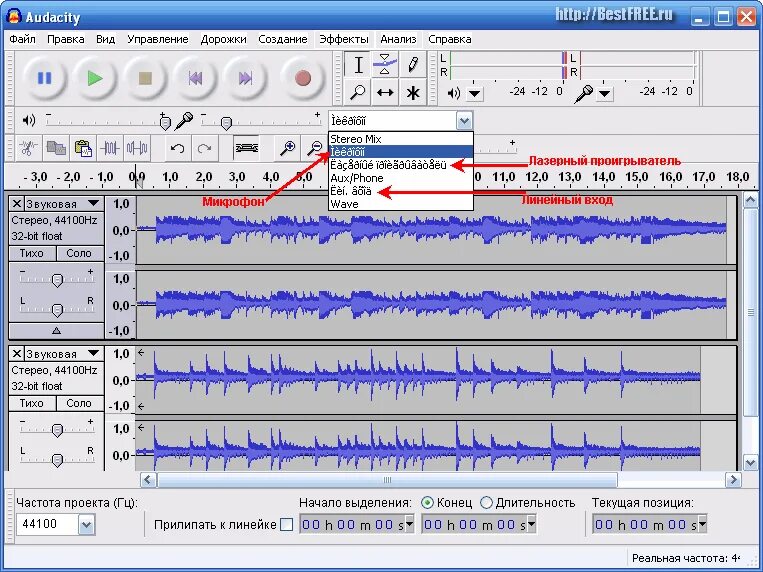Skip to start with the rewind button
The height and width of the screenshot is (572, 763).
(x=195, y=78)
